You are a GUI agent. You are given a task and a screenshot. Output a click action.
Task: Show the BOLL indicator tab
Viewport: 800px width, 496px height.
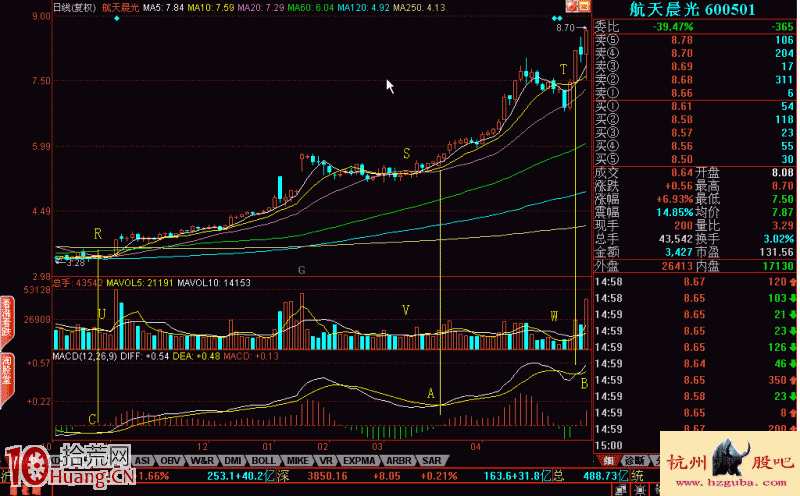263,460
